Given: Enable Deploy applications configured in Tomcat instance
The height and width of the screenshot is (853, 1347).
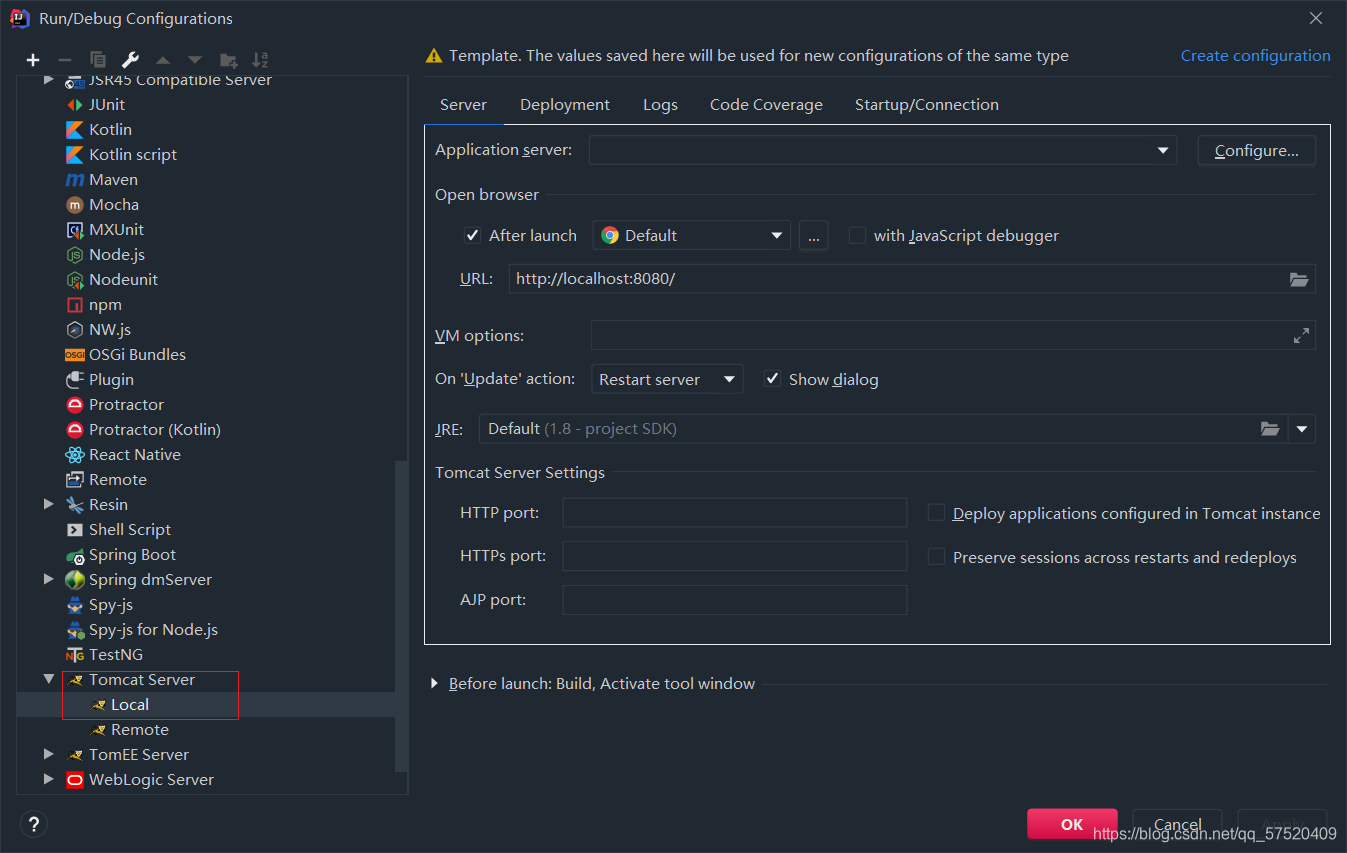Looking at the screenshot, I should 936,513.
